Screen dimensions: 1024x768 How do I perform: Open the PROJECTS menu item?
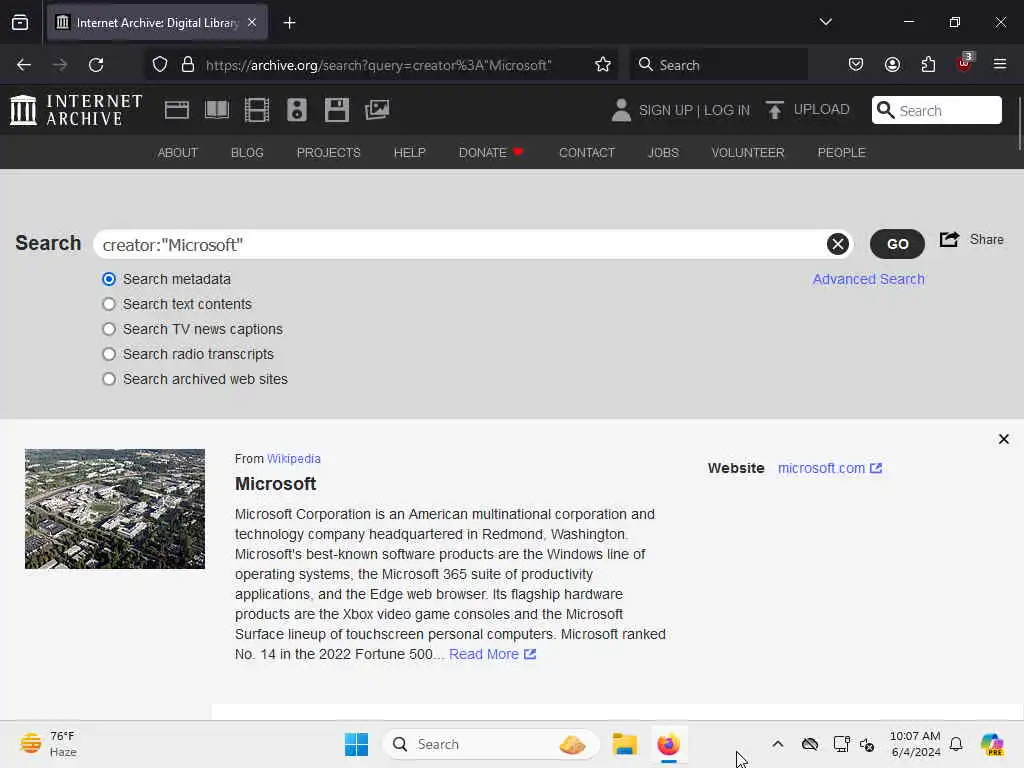click(x=328, y=152)
